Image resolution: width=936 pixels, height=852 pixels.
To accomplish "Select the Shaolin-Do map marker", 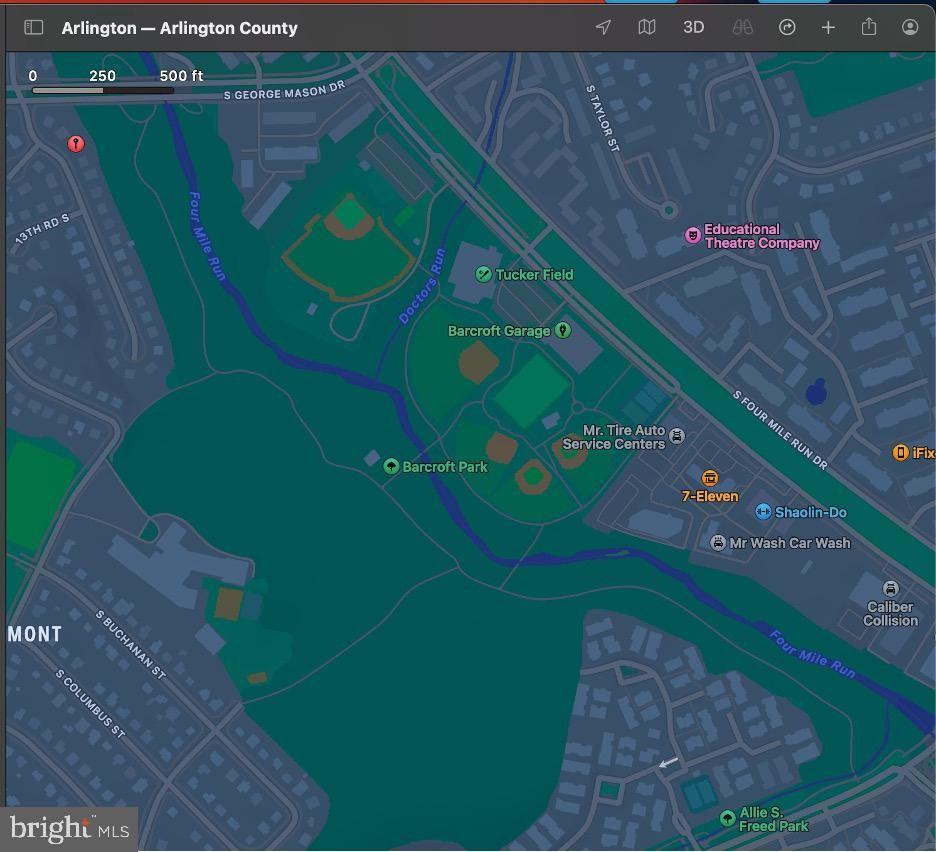I will tap(763, 512).
